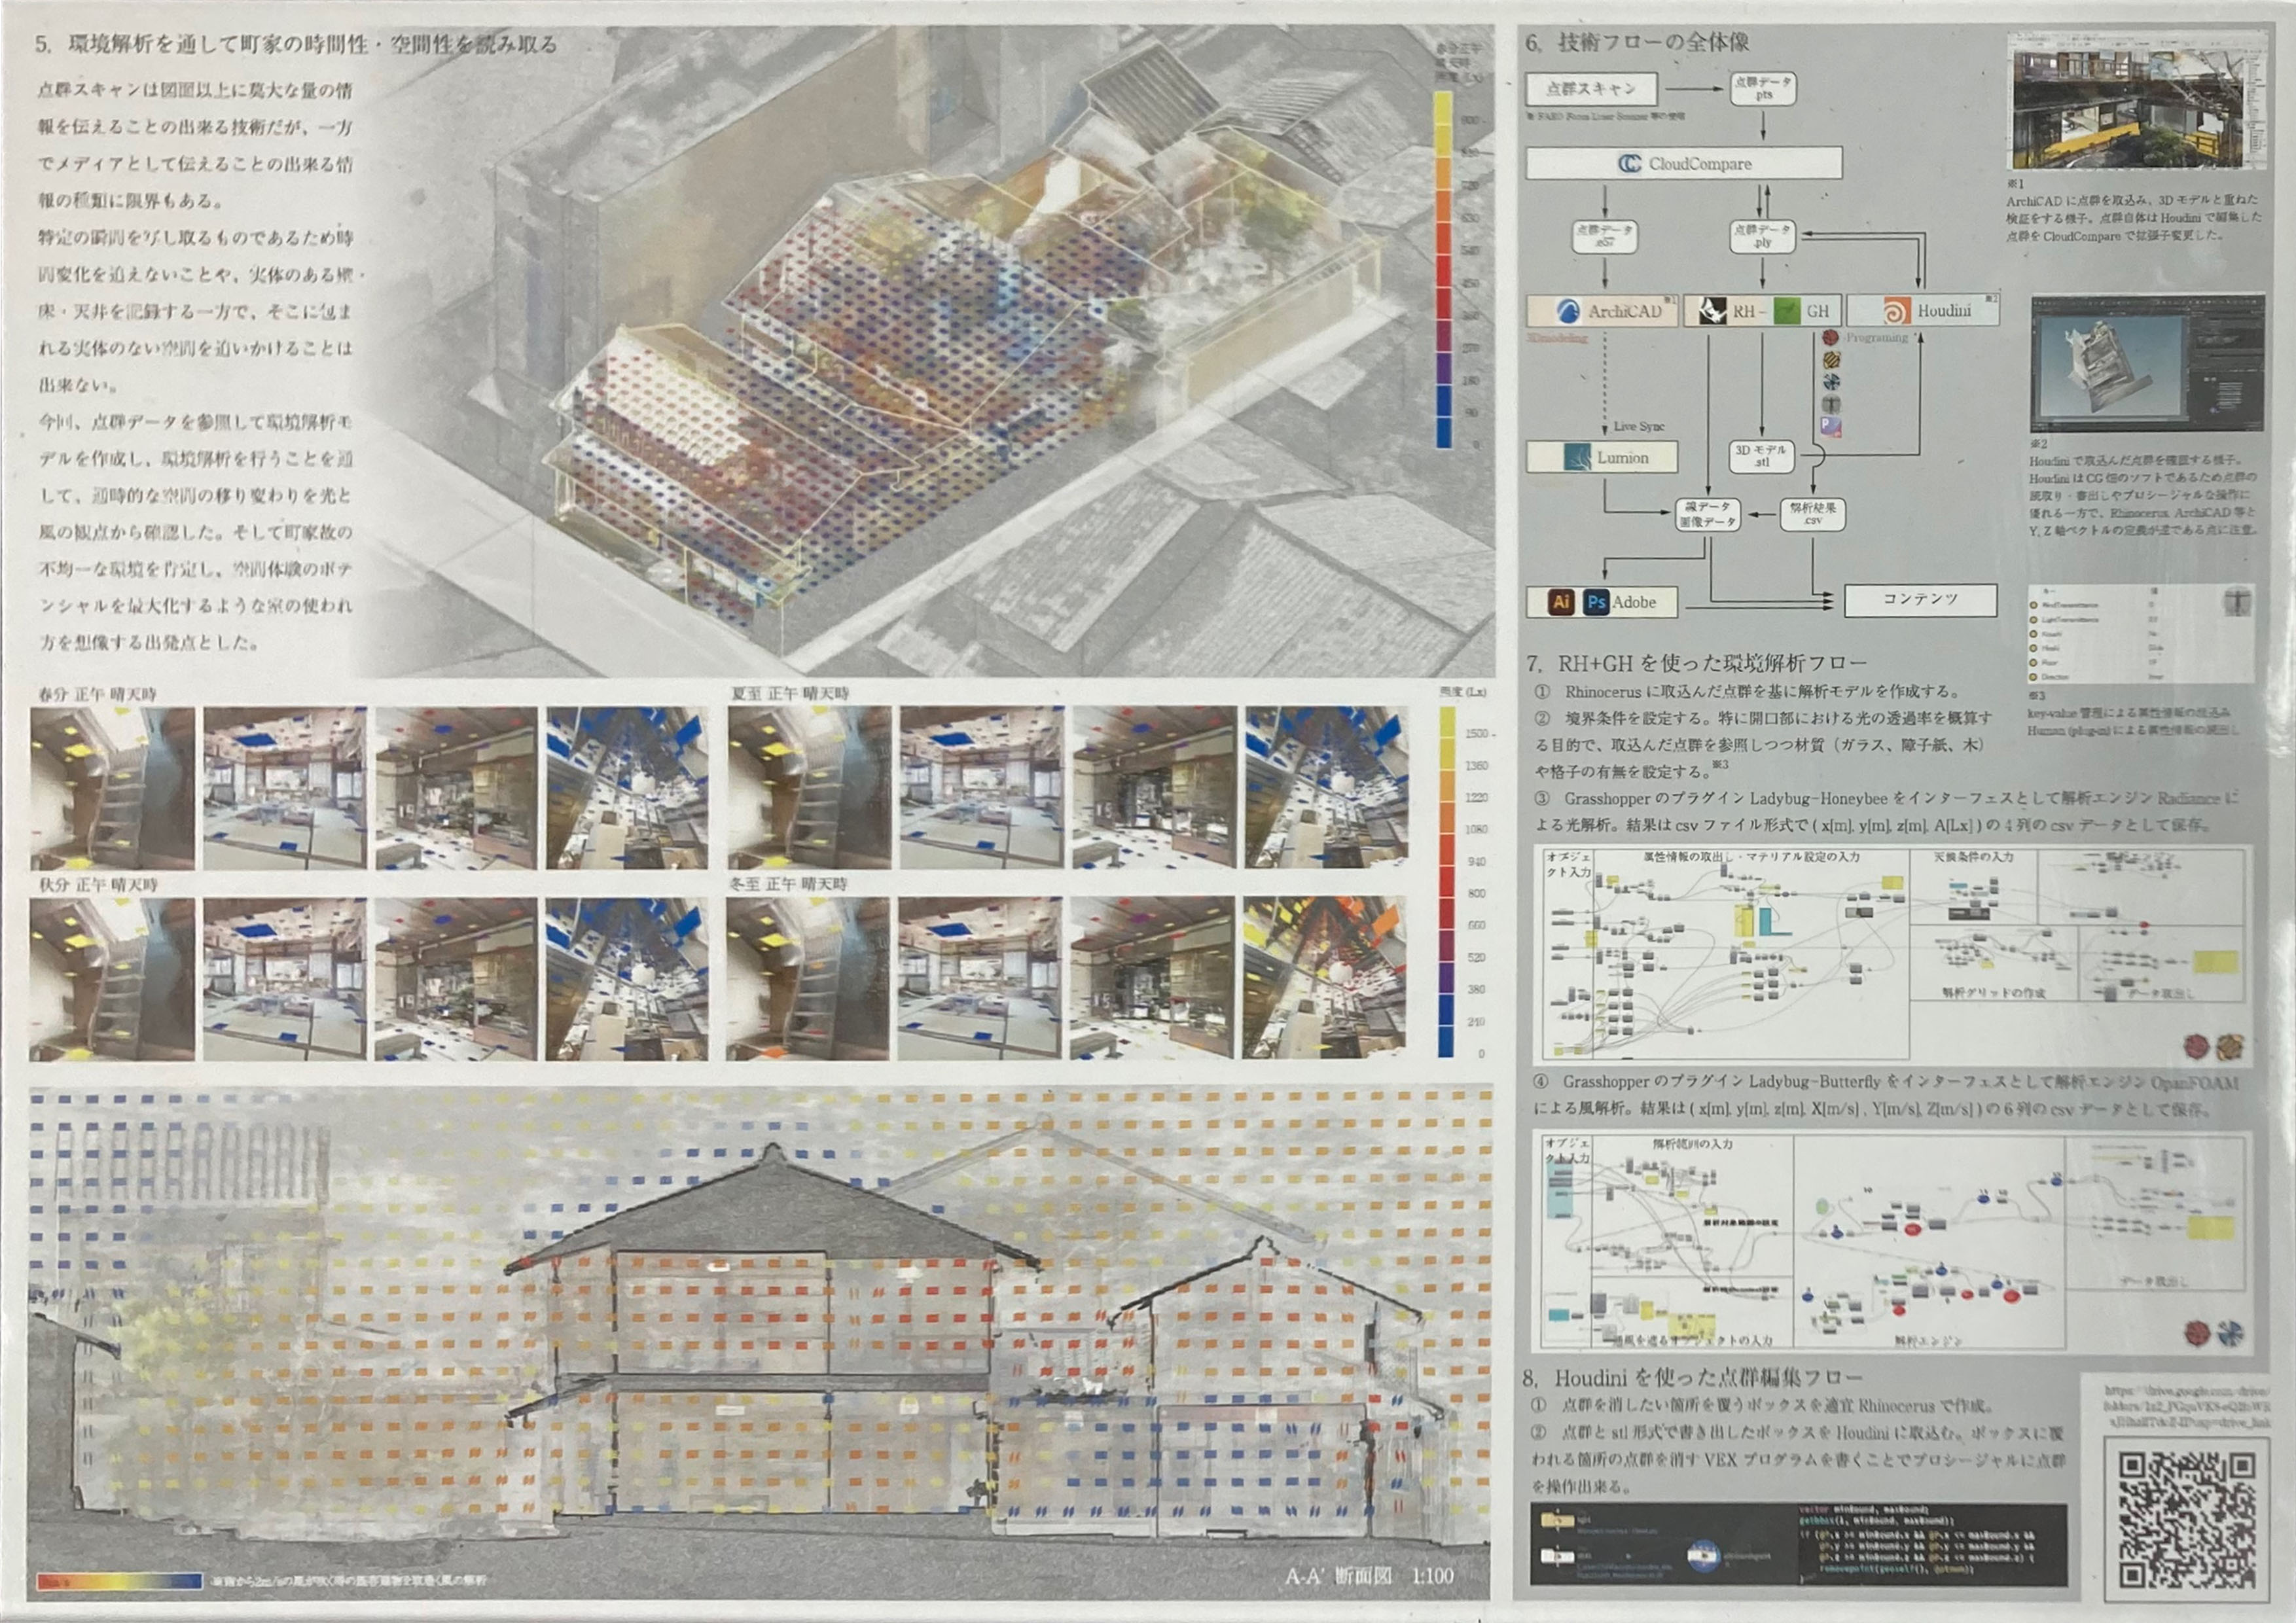
Task: Click the illuminance color legend beside axonometric view
Action: click(1443, 270)
